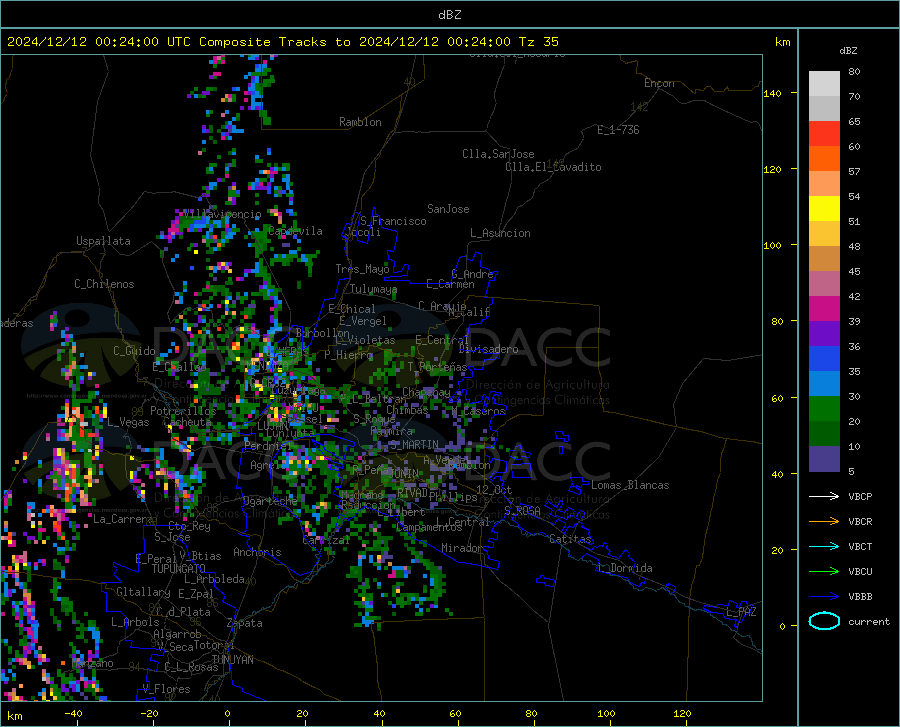
Task: Click the S_MARTIN place label
Action: point(414,445)
